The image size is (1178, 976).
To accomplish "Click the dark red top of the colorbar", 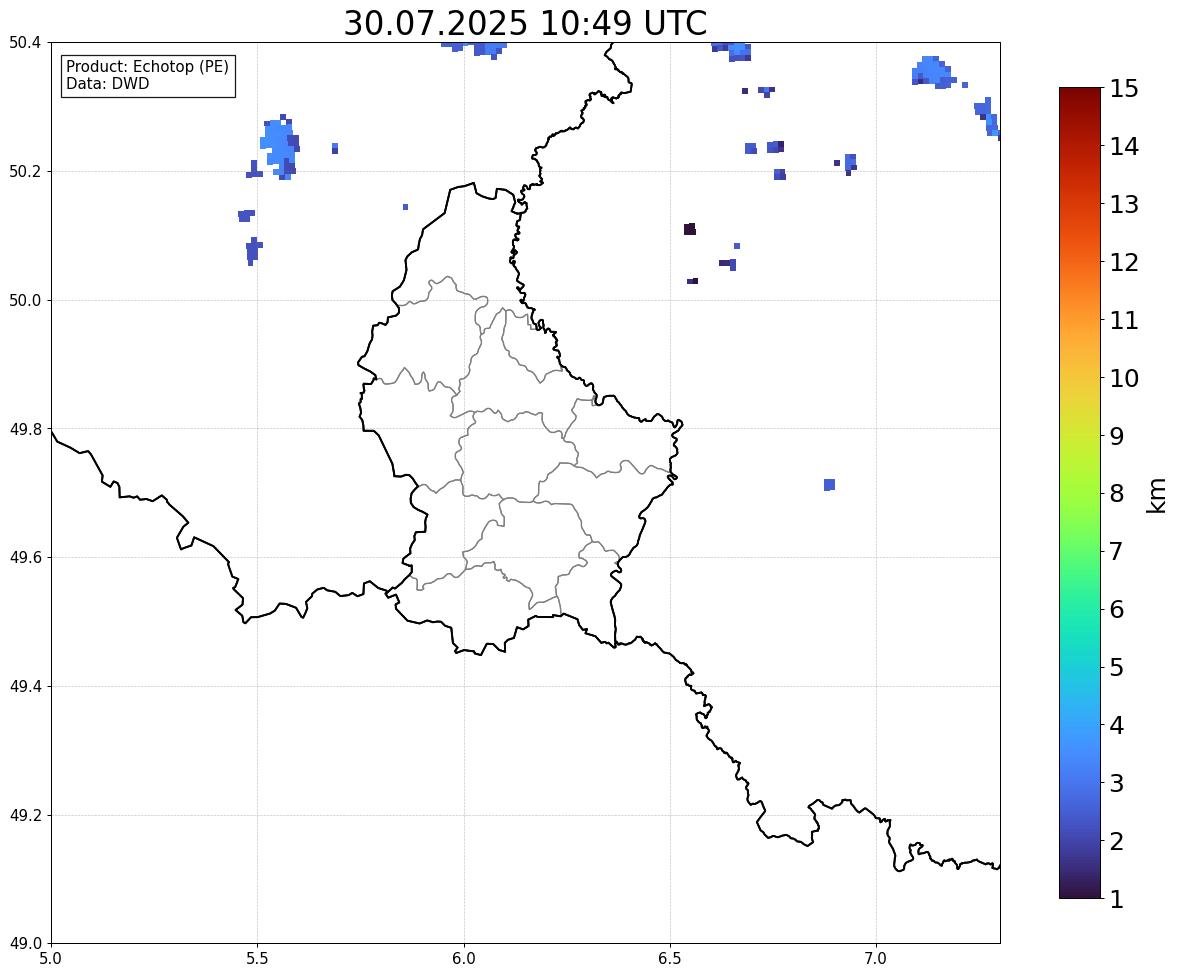I will point(1080,93).
